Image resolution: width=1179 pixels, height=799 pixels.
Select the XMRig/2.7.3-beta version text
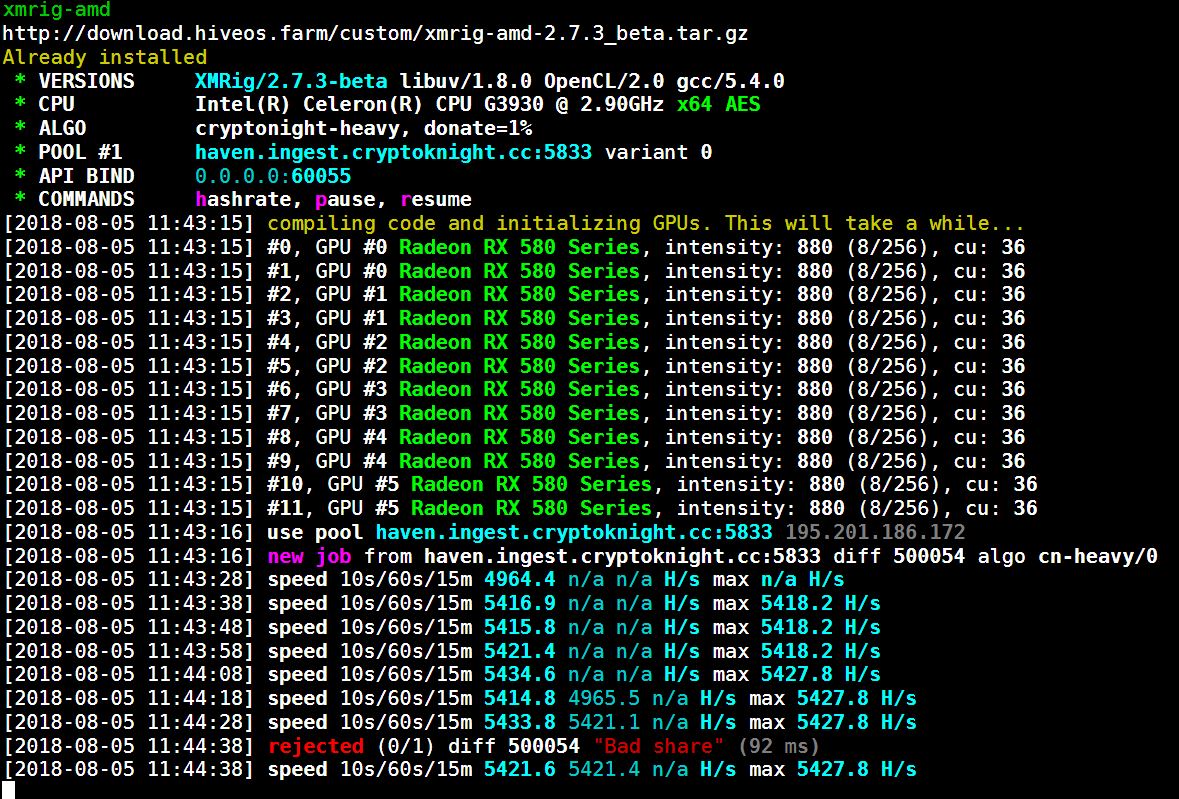point(292,81)
